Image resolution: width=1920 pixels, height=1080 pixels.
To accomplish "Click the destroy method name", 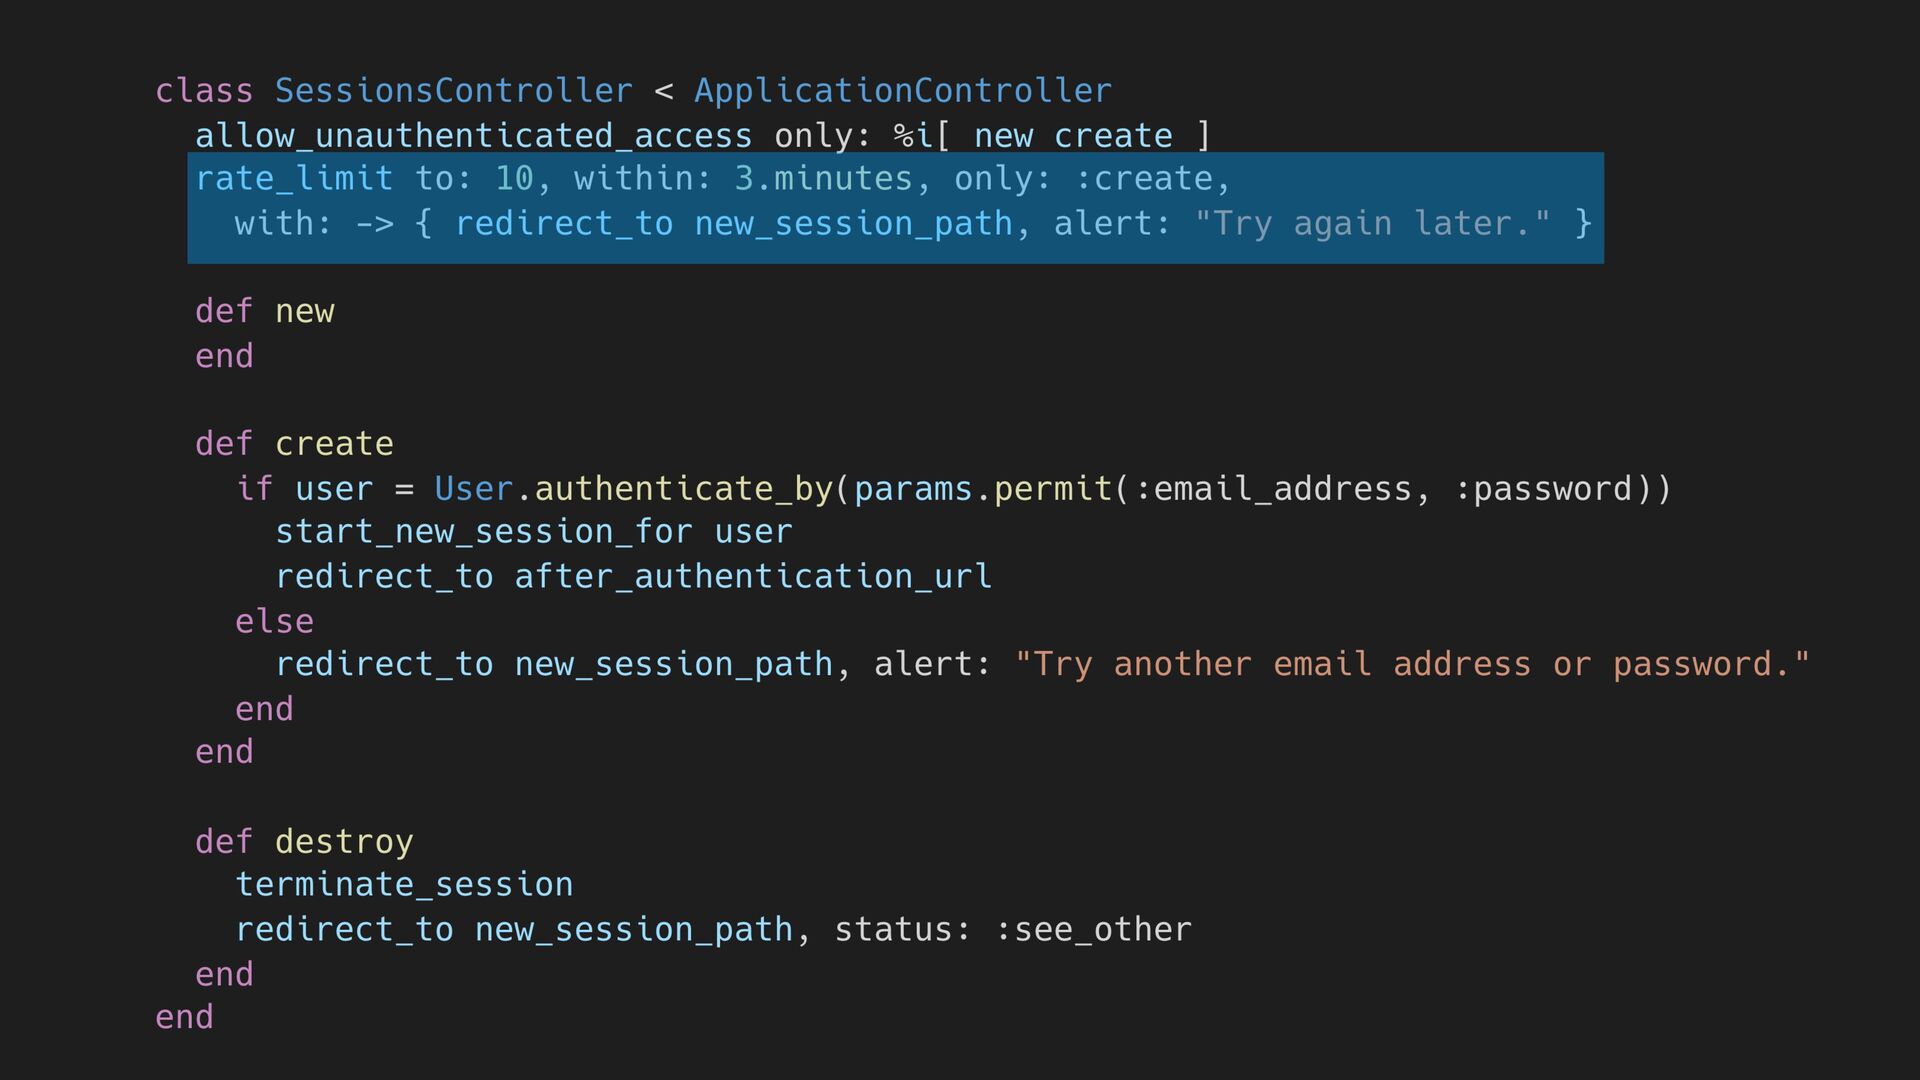I will tap(344, 842).
